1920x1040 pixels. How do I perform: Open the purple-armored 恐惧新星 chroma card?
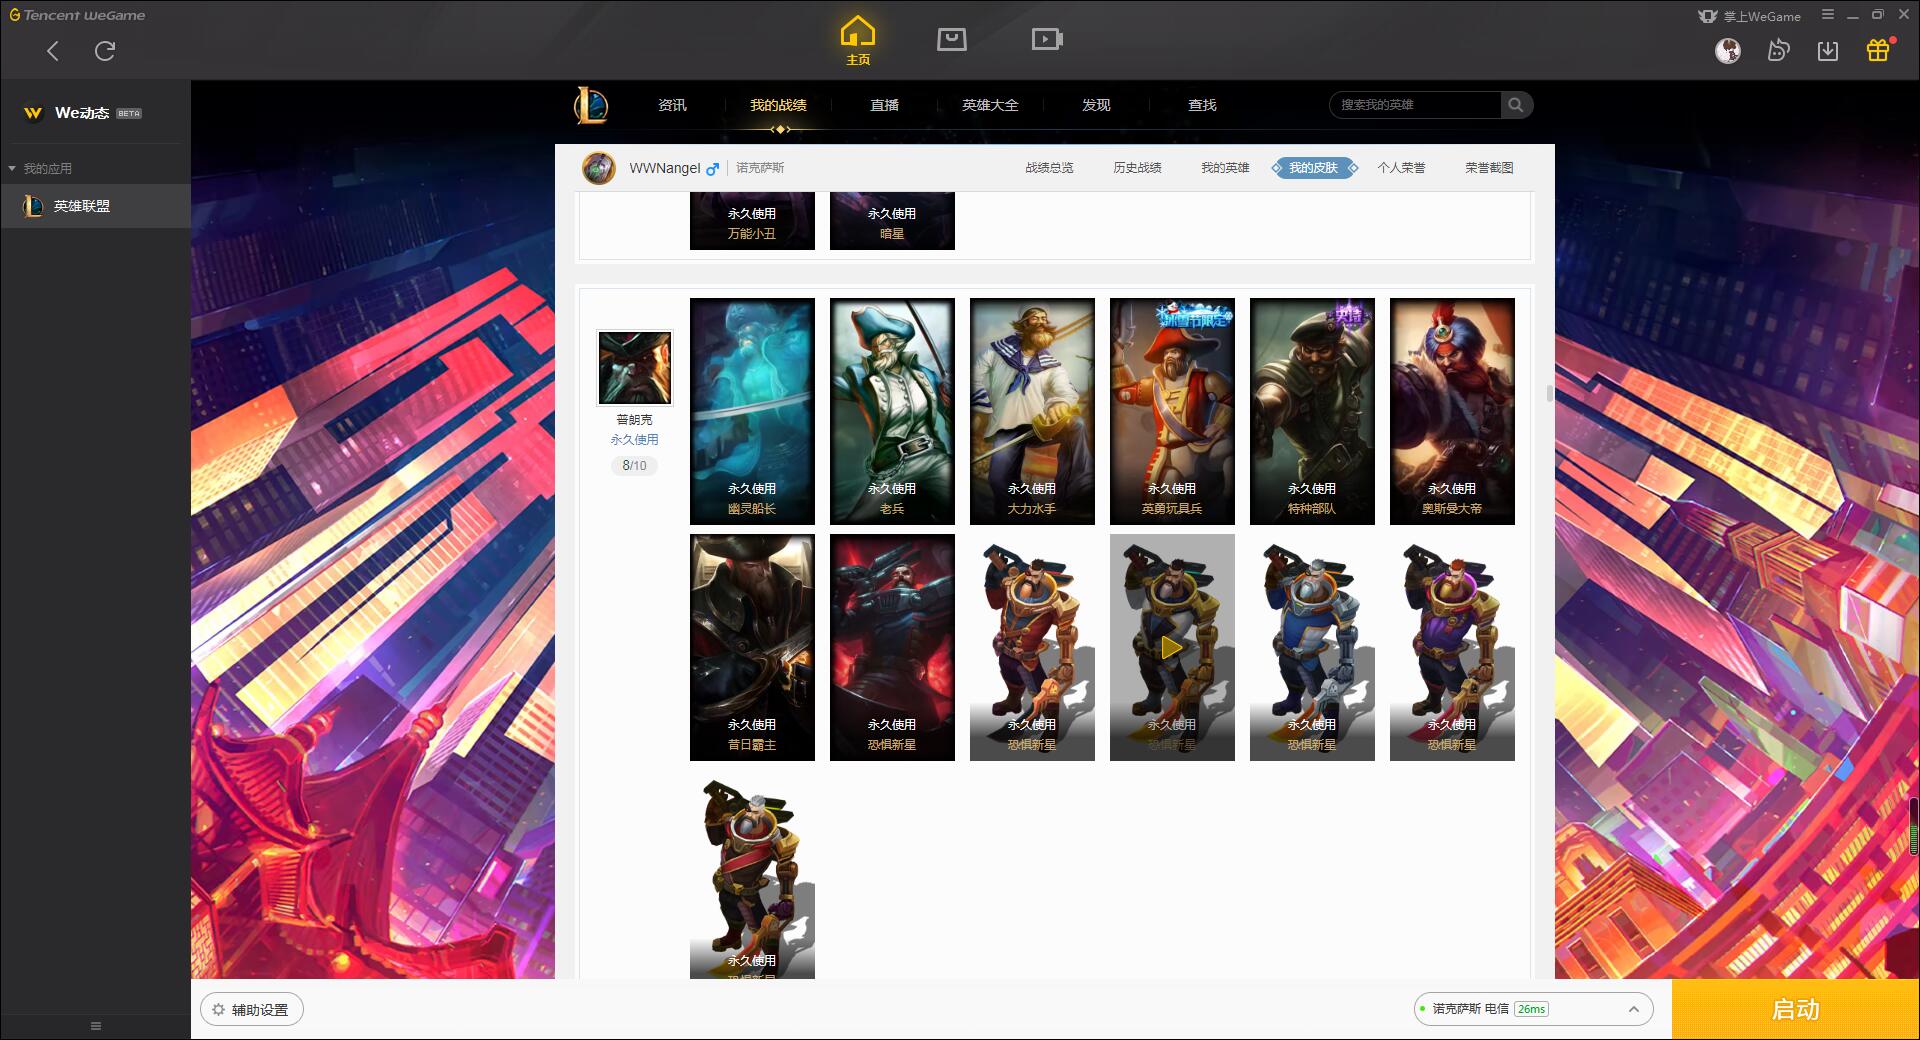tap(1452, 647)
